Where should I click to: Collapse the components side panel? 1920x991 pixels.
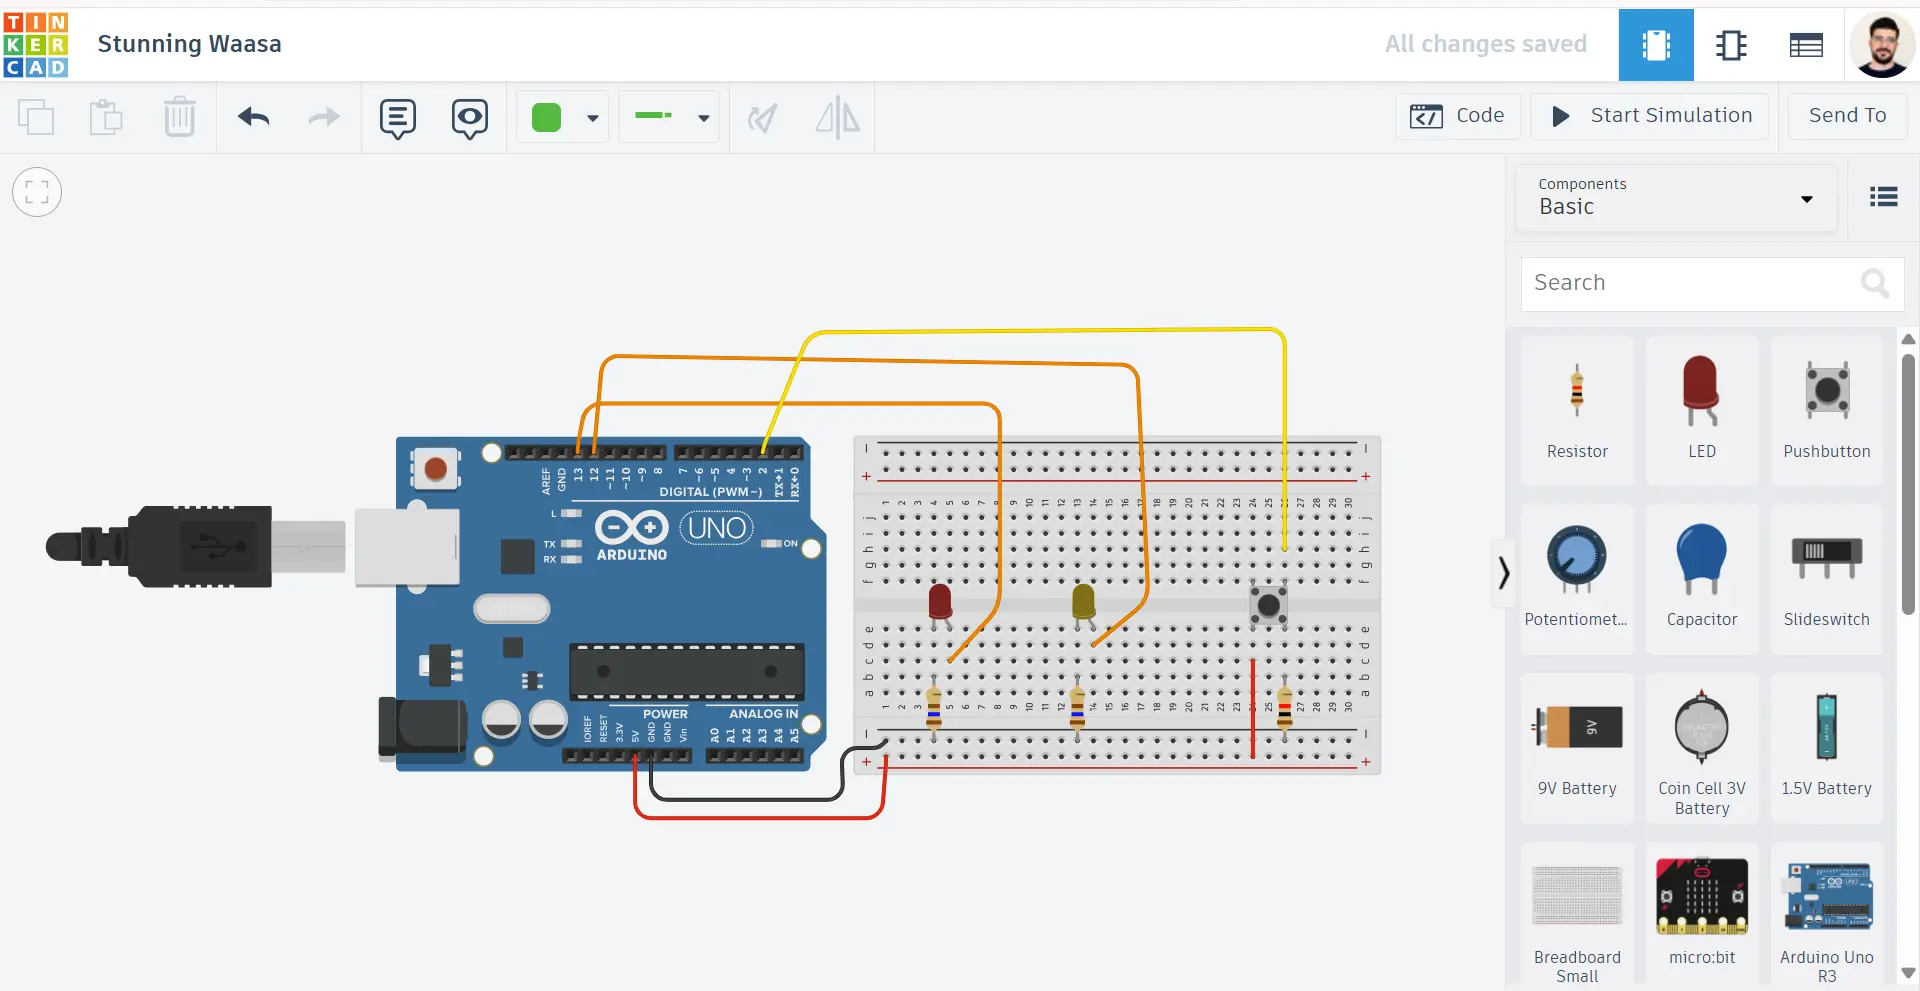1503,573
